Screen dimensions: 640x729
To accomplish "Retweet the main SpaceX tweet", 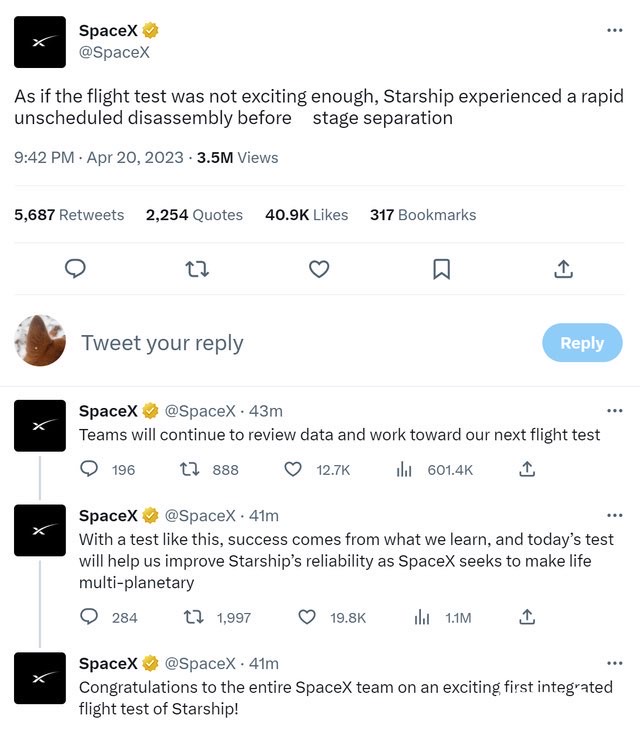I will [x=197, y=269].
